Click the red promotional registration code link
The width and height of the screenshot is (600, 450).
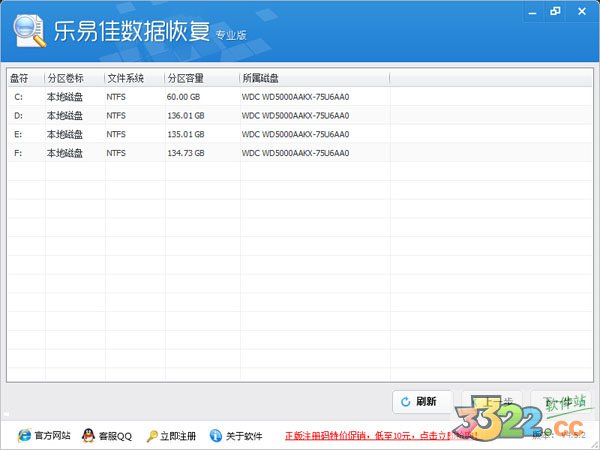[381, 436]
